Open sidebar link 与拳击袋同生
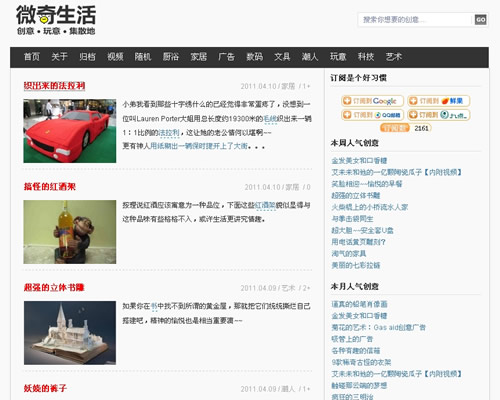Screen dimensions: 500x400 tap(352, 219)
